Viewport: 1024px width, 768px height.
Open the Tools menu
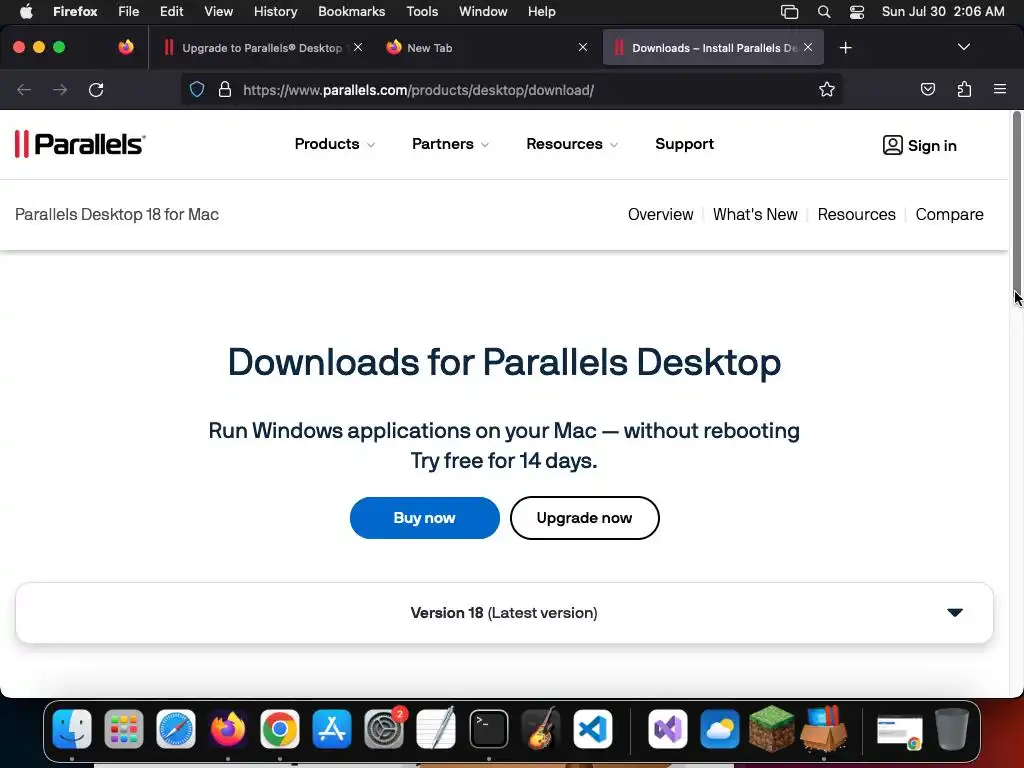[x=422, y=12]
